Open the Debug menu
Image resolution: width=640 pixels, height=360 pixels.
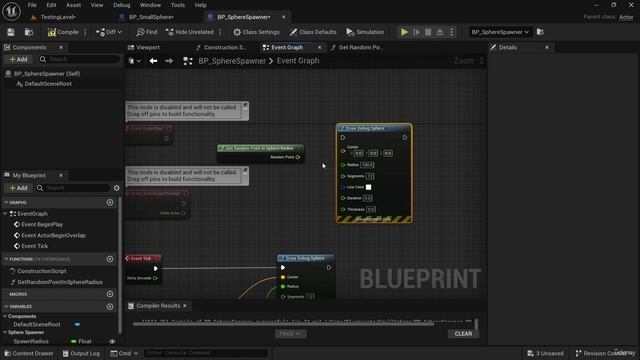pos(122,5)
